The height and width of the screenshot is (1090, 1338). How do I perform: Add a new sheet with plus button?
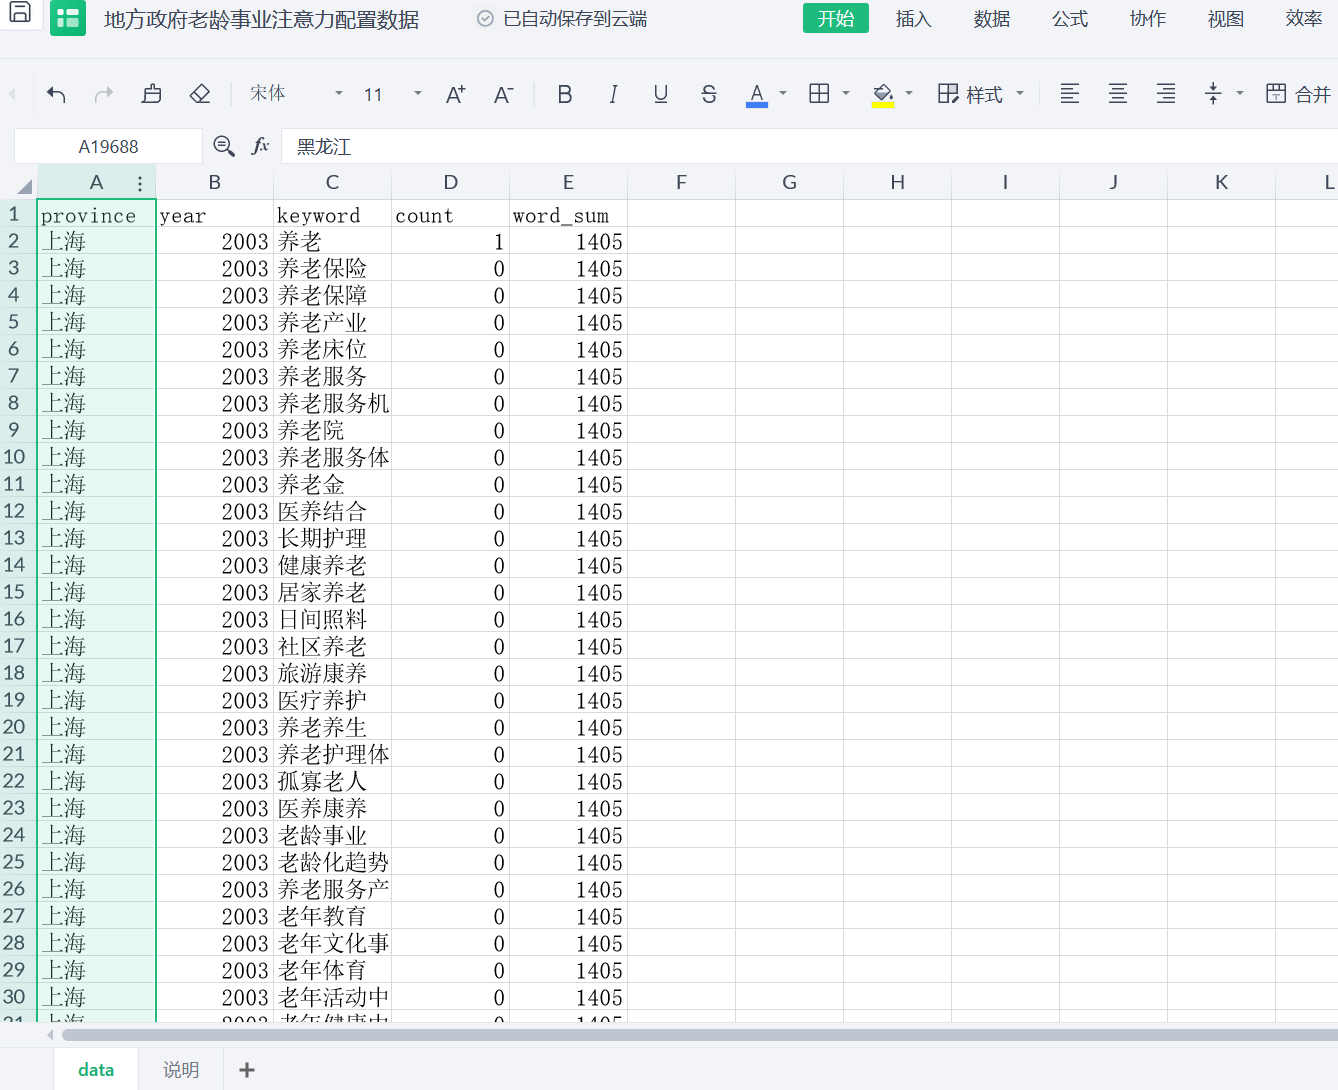pos(247,1070)
